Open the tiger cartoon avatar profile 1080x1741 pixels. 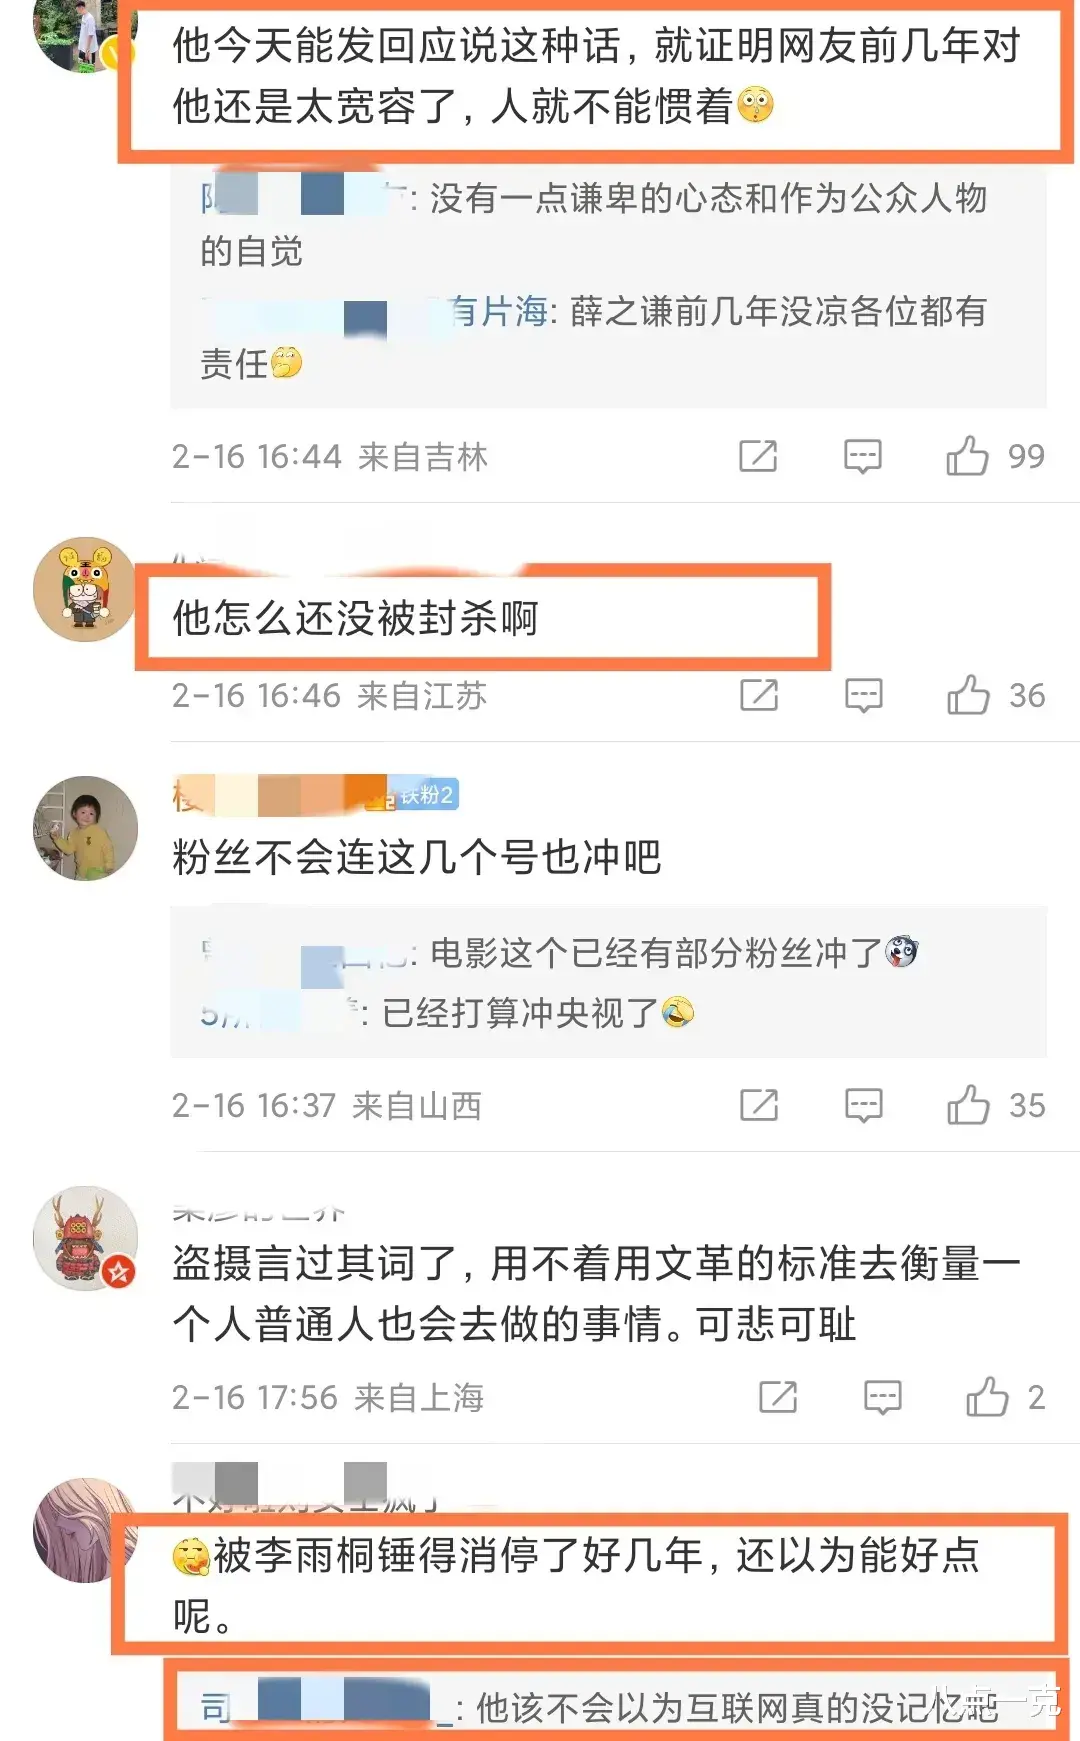tap(85, 589)
